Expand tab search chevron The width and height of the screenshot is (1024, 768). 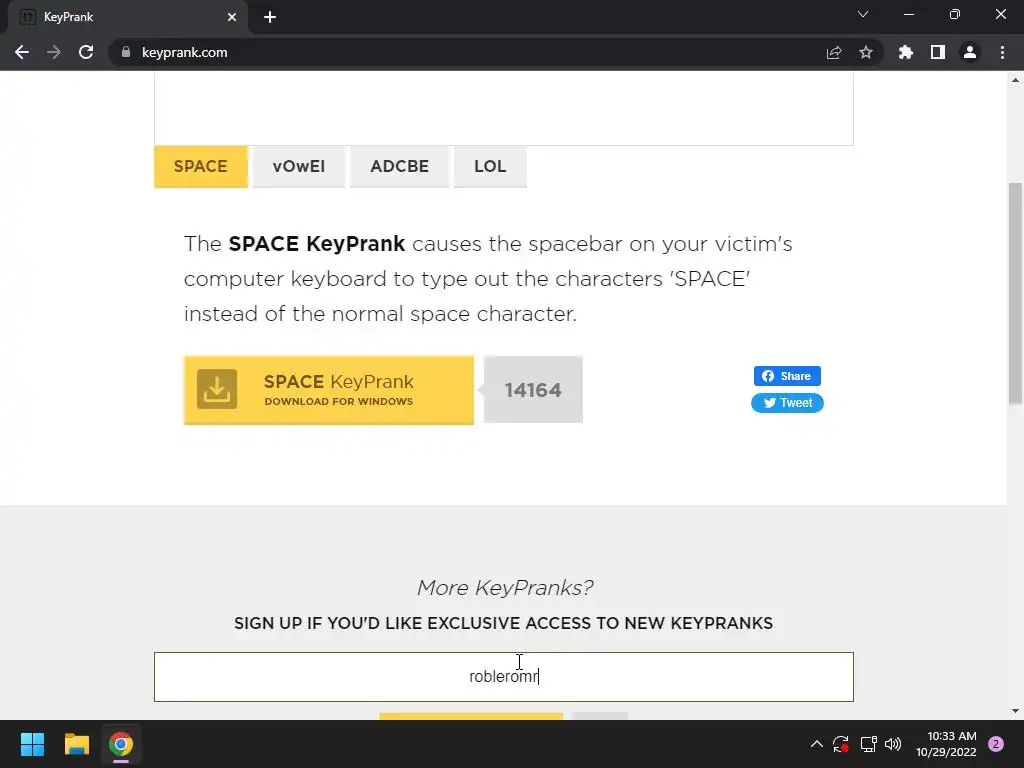pyautogui.click(x=863, y=14)
